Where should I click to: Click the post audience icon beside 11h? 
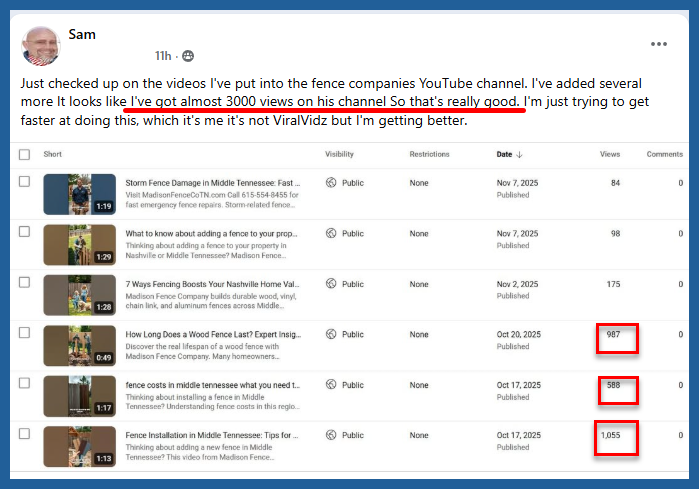(188, 56)
